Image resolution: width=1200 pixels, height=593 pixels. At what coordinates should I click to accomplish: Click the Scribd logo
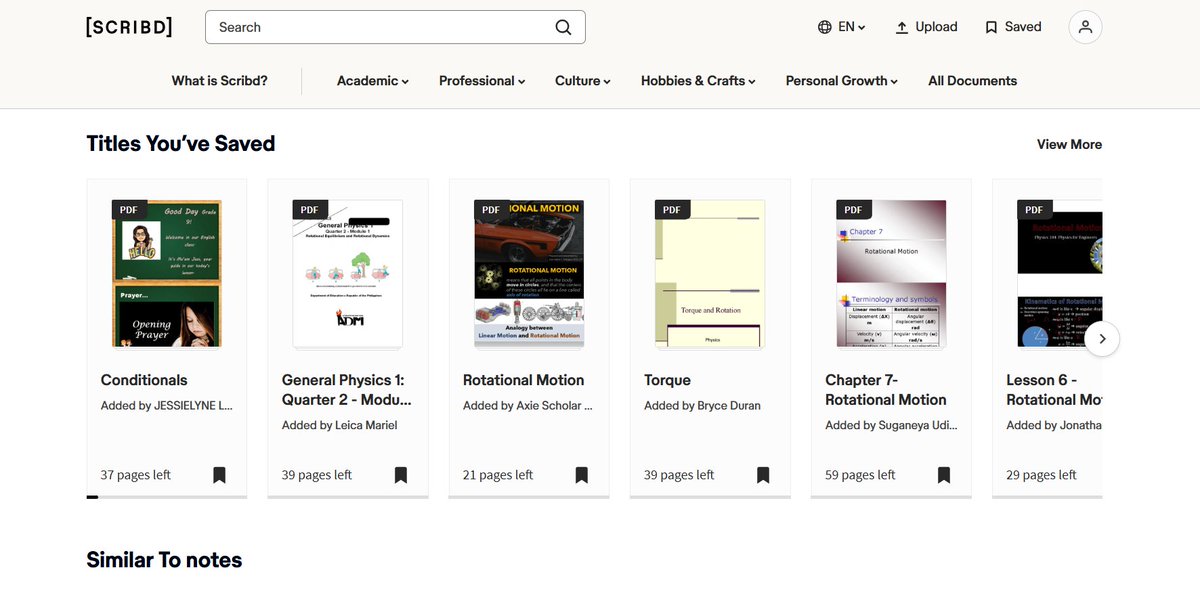pyautogui.click(x=129, y=27)
